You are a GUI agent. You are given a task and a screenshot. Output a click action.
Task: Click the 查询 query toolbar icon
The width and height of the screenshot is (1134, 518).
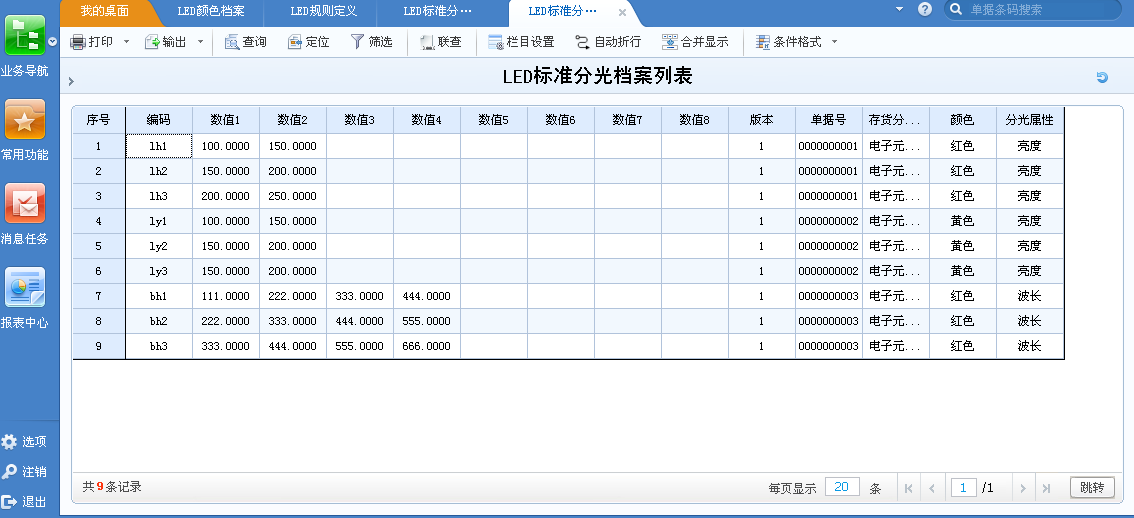point(232,42)
